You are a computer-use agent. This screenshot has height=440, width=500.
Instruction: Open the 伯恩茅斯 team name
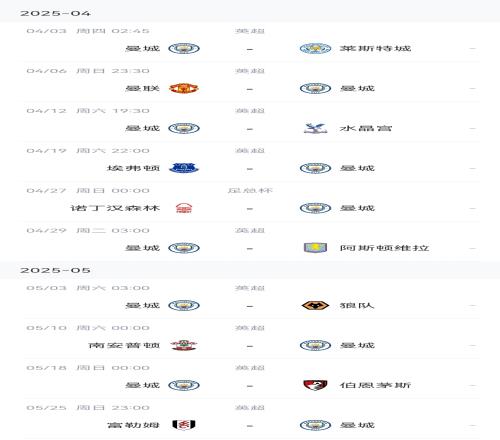pos(375,385)
